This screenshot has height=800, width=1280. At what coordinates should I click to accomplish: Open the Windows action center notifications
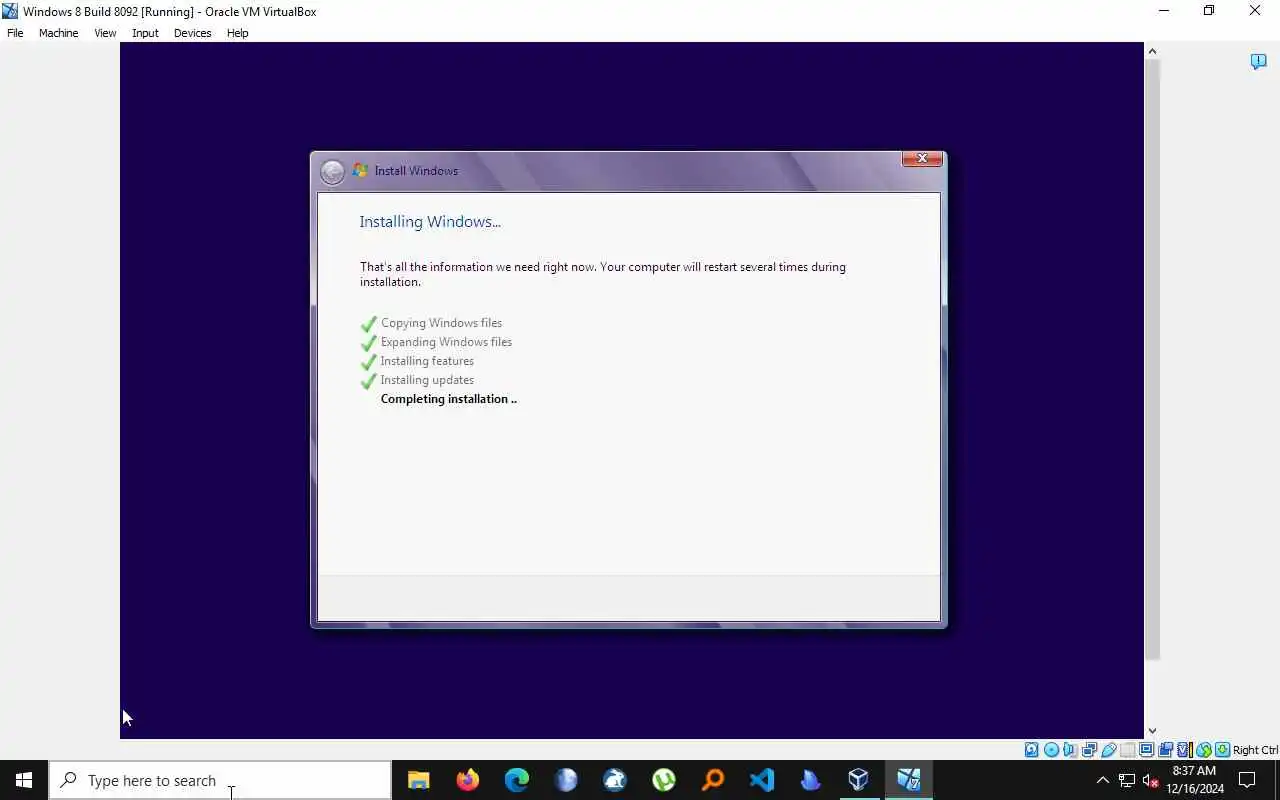pos(1248,780)
